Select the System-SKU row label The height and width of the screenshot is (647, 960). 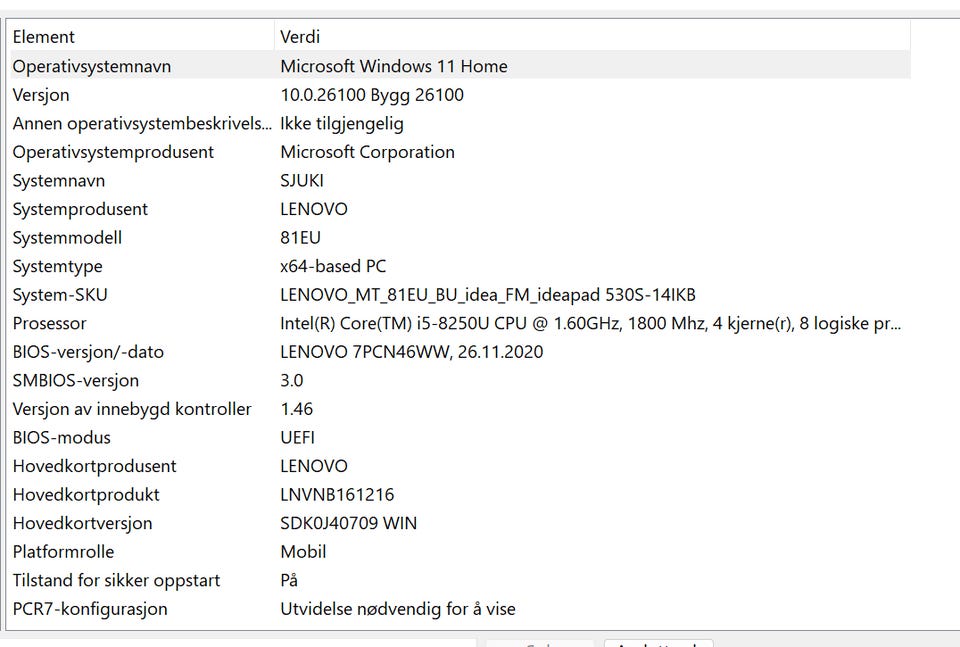coord(60,295)
